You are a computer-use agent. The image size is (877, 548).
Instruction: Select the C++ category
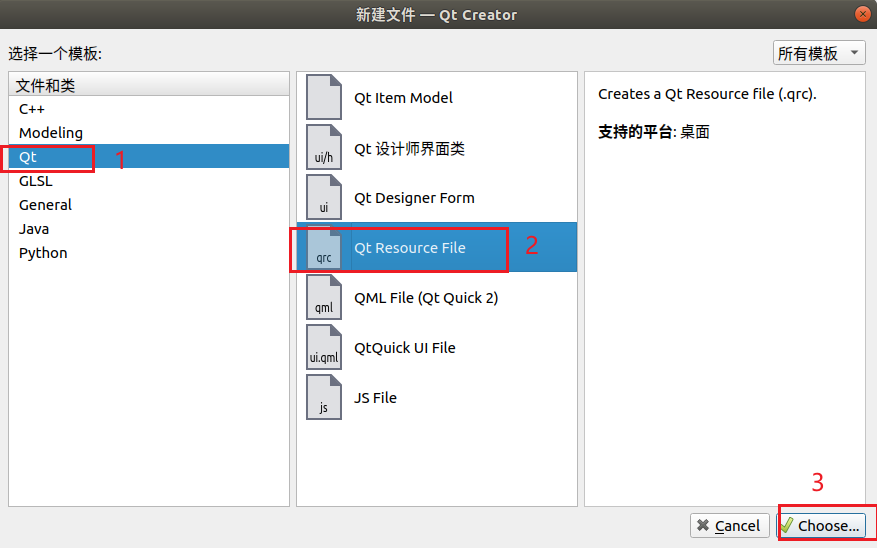tap(149, 108)
